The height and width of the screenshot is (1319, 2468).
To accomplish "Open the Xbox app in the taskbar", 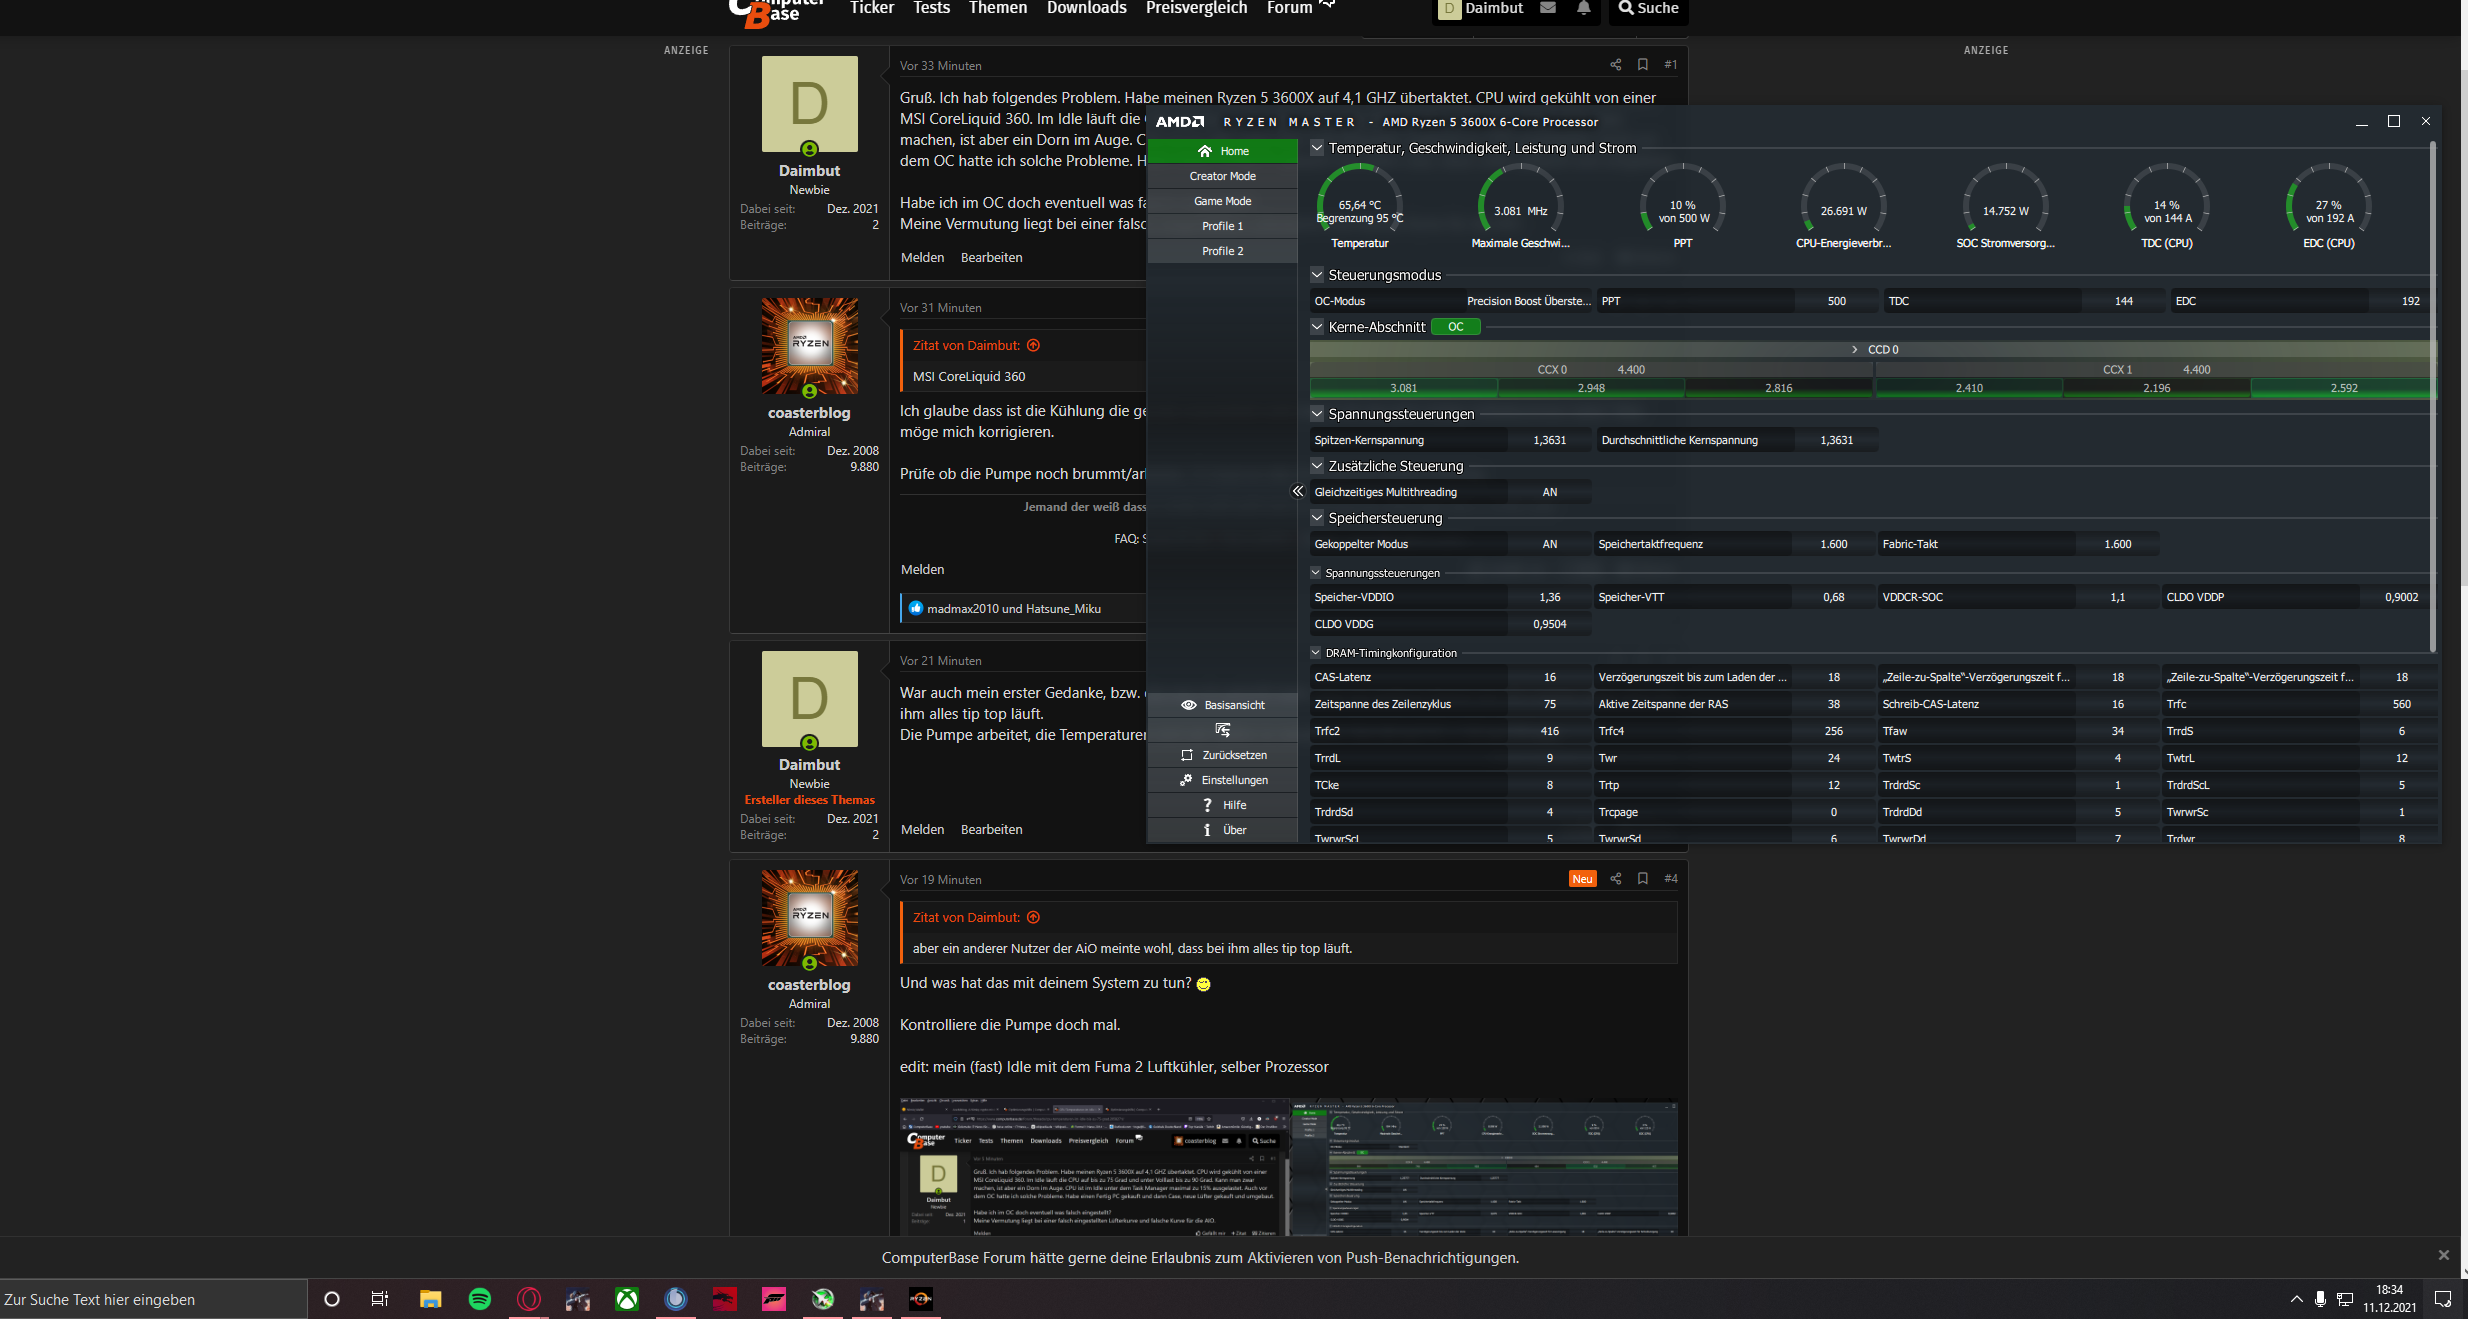I will click(x=627, y=1299).
